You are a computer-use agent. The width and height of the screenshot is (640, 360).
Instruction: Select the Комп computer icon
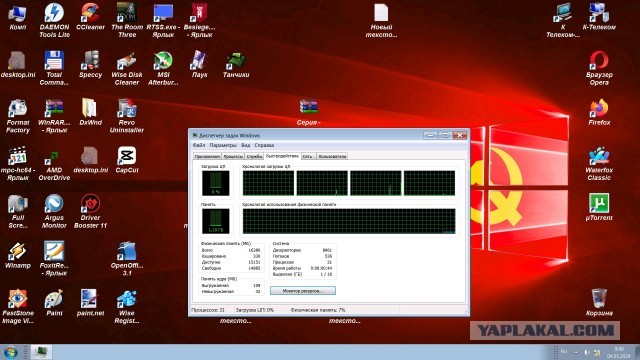pyautogui.click(x=18, y=16)
